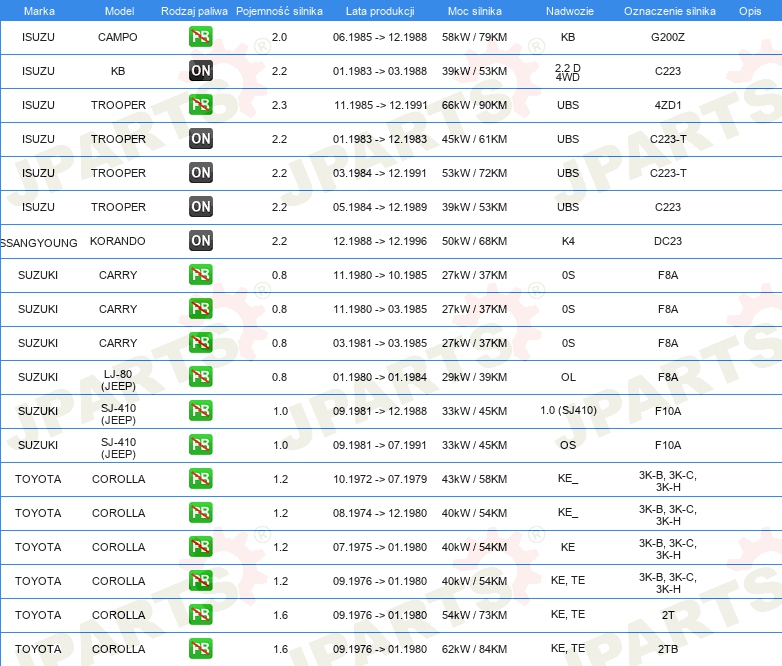Select the Marka column header

(x=39, y=11)
